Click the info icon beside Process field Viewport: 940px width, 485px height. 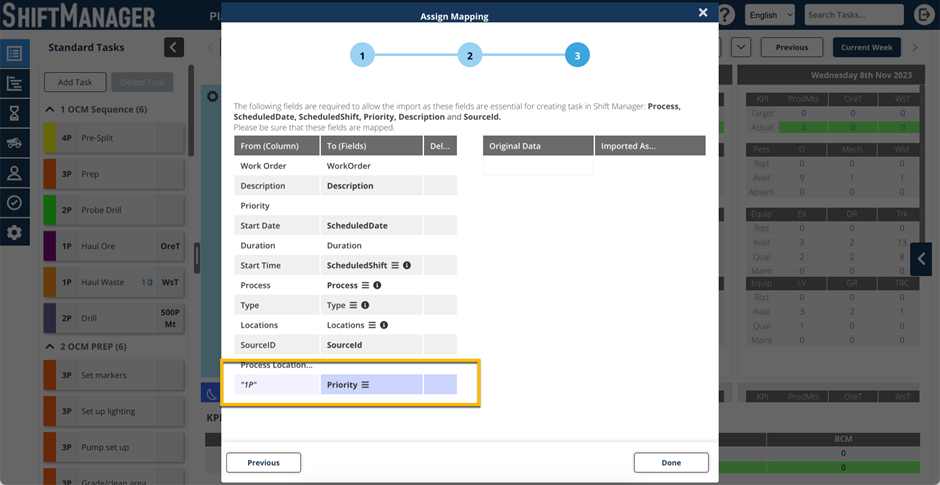click(377, 285)
